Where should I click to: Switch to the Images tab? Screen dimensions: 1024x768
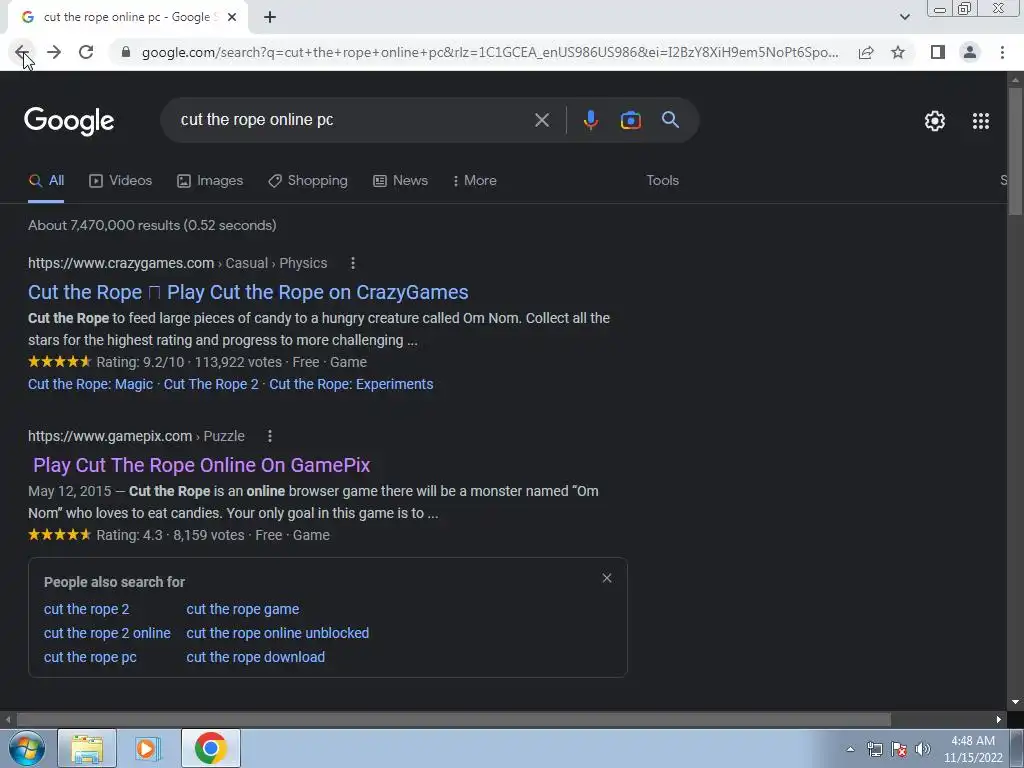pos(210,180)
